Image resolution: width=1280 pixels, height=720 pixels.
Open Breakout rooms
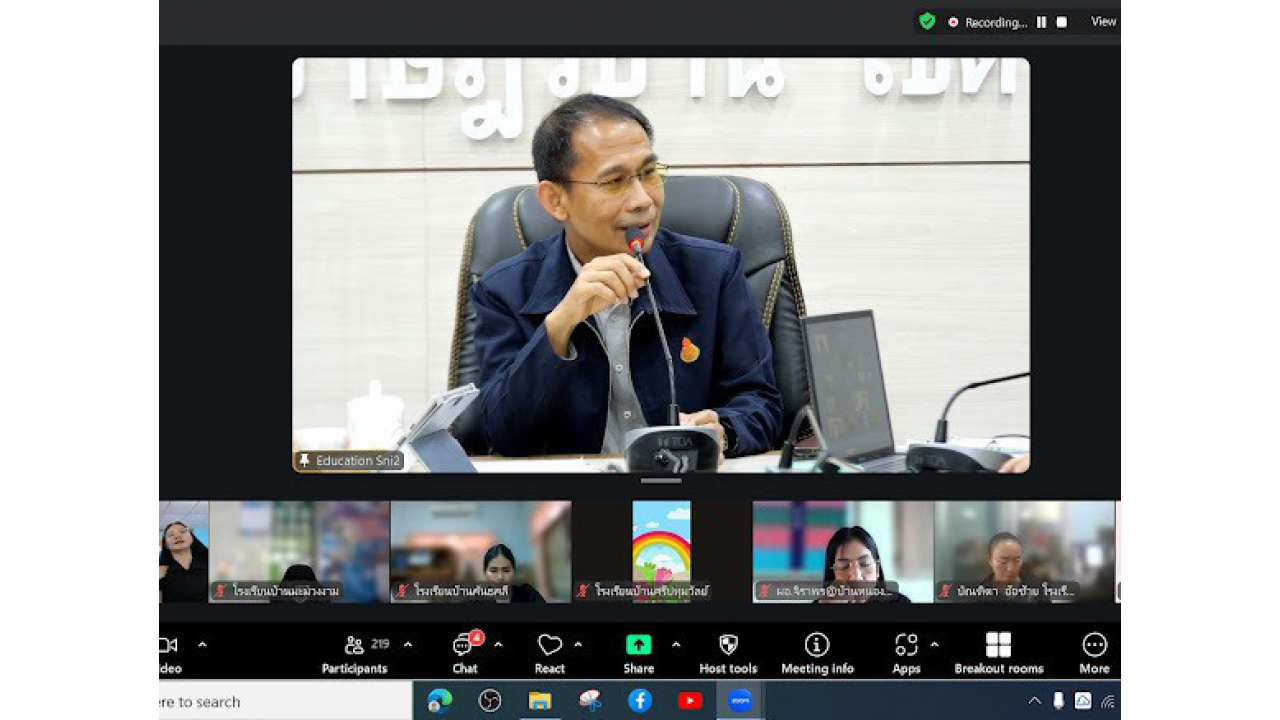998,653
